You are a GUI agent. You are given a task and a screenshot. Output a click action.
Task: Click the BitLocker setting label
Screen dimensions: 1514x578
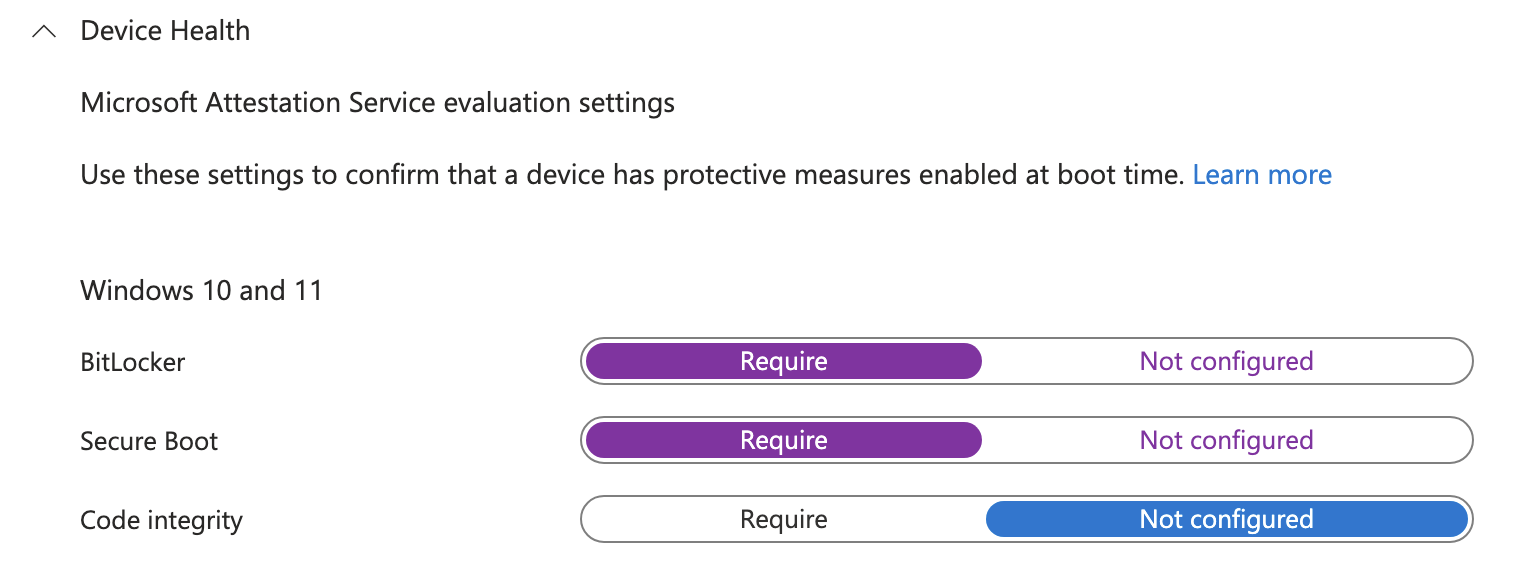click(132, 362)
